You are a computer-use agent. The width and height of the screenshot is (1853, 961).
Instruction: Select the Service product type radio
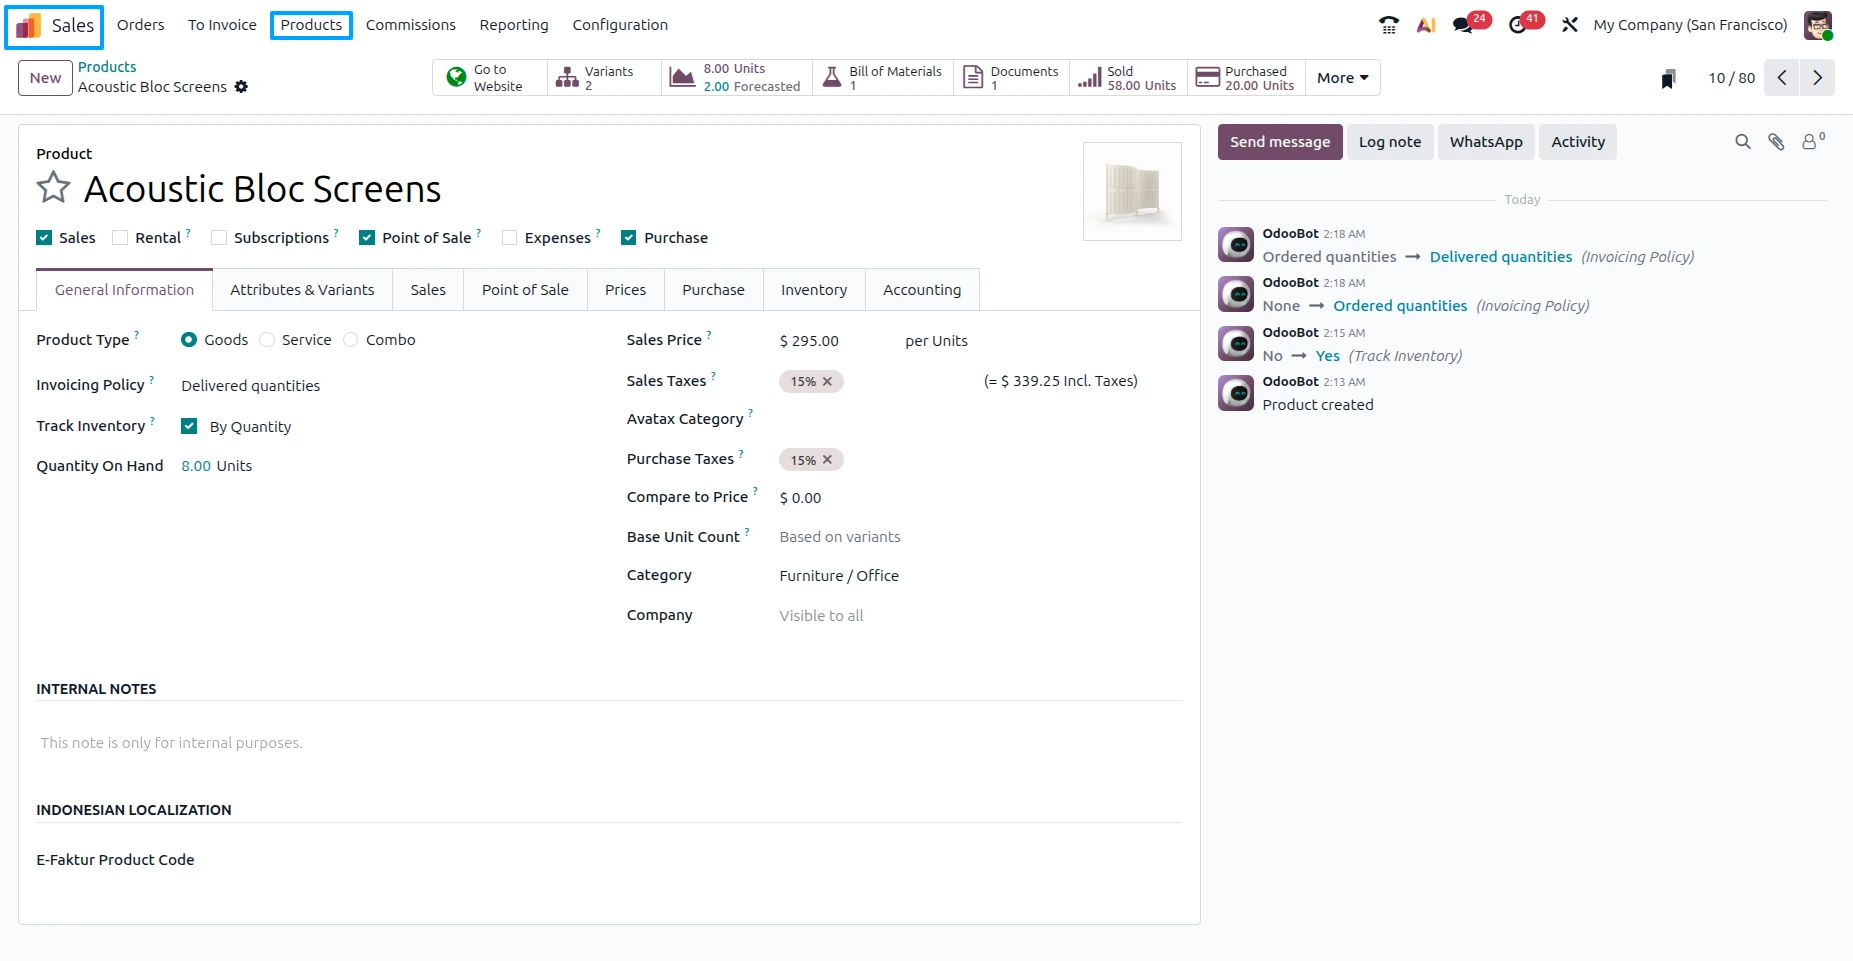pyautogui.click(x=267, y=340)
